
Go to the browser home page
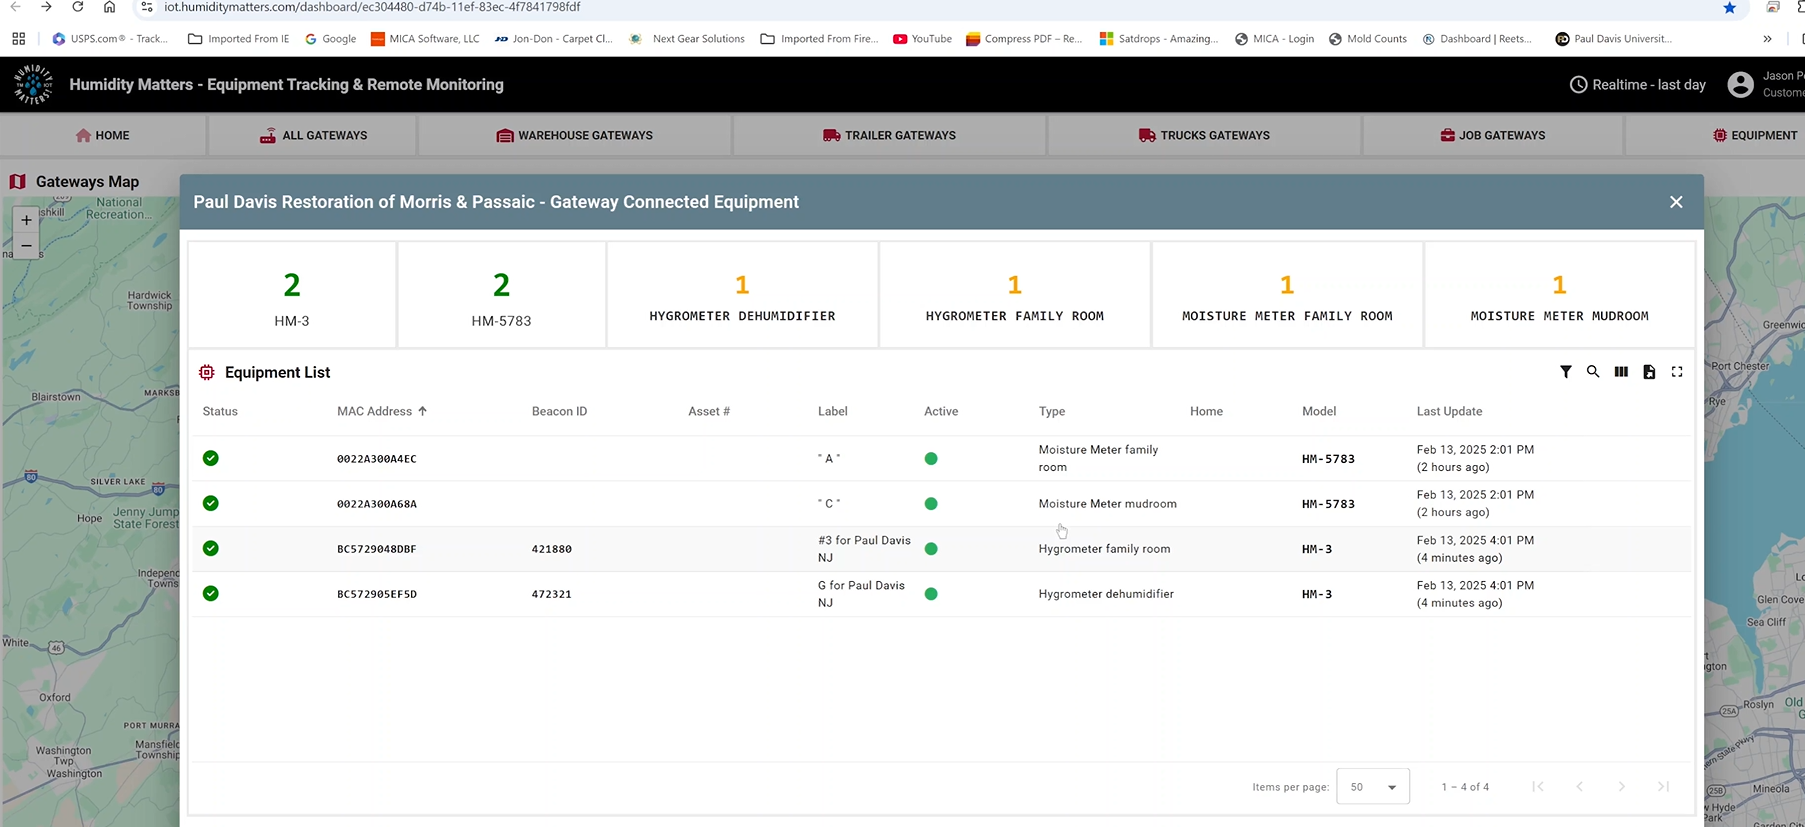pyautogui.click(x=109, y=7)
